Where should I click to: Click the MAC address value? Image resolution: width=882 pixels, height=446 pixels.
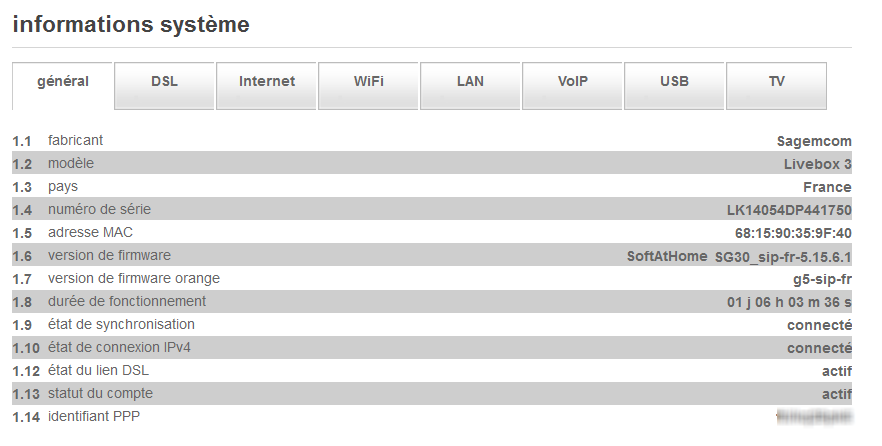click(x=793, y=233)
